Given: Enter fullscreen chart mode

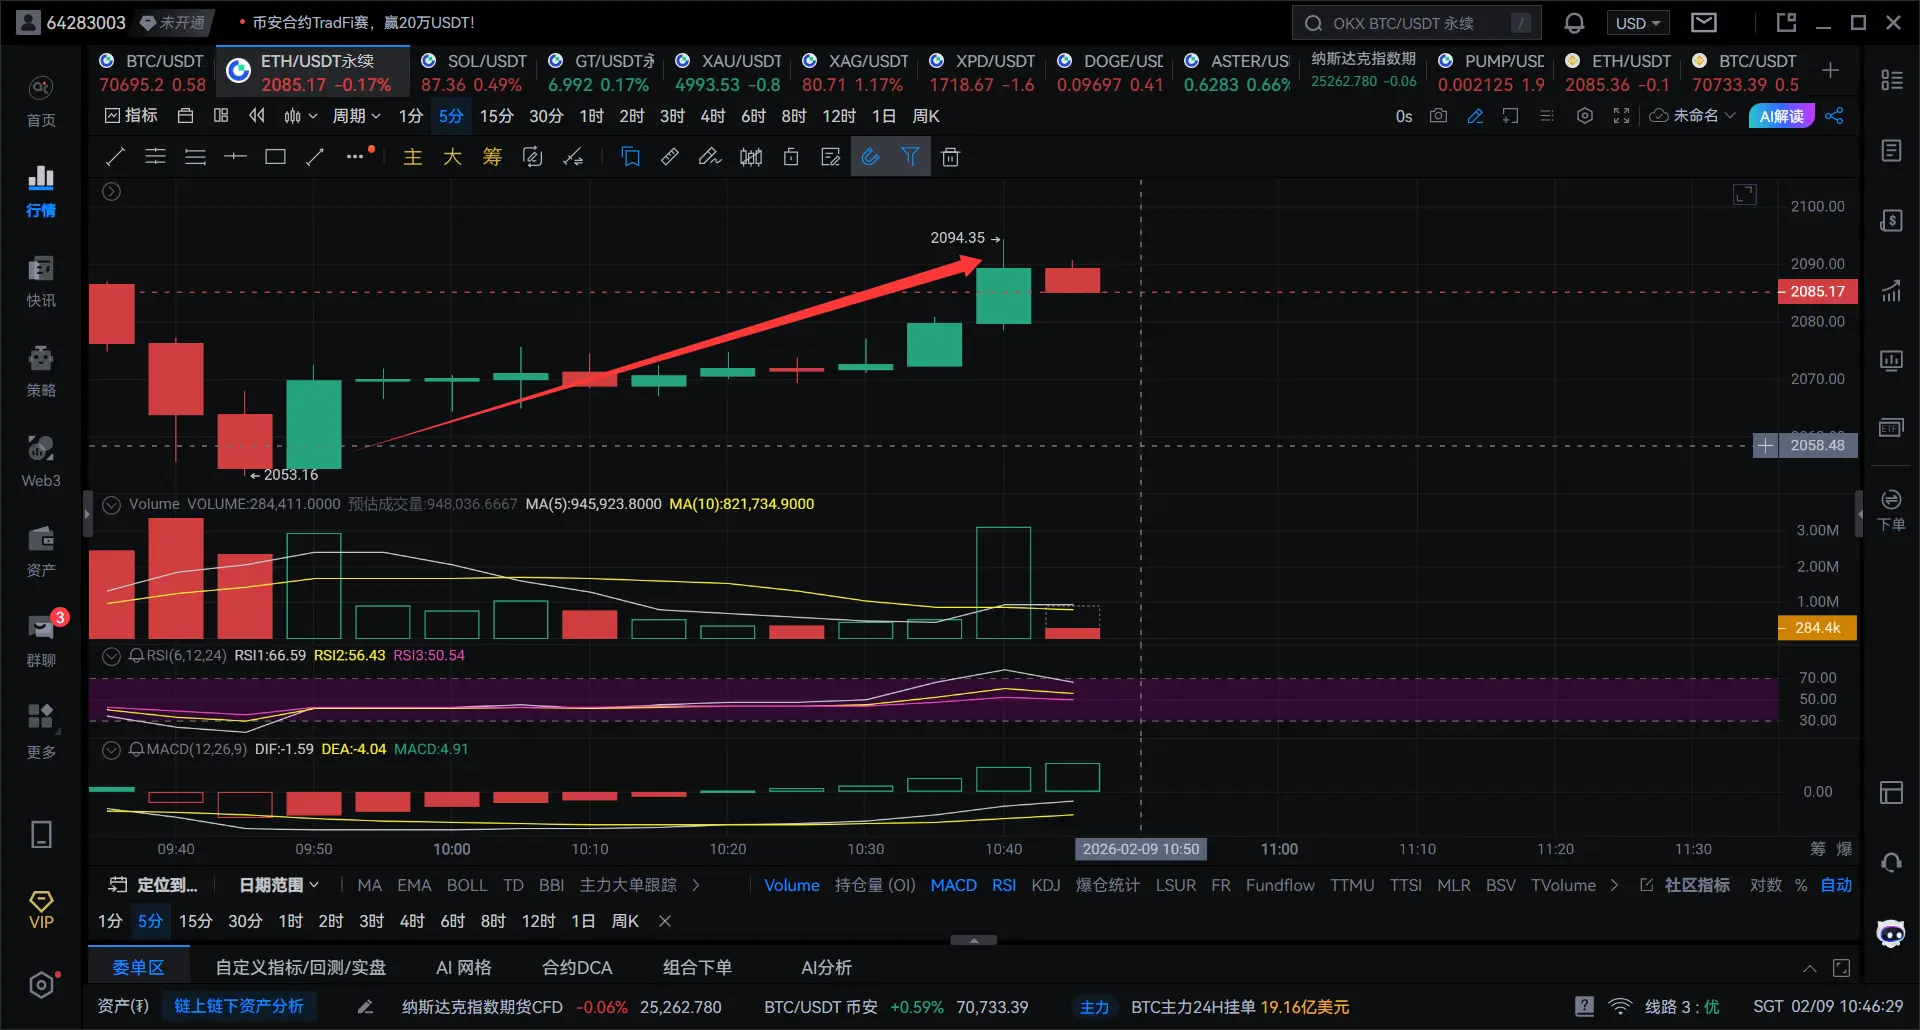Looking at the screenshot, I should [1621, 116].
